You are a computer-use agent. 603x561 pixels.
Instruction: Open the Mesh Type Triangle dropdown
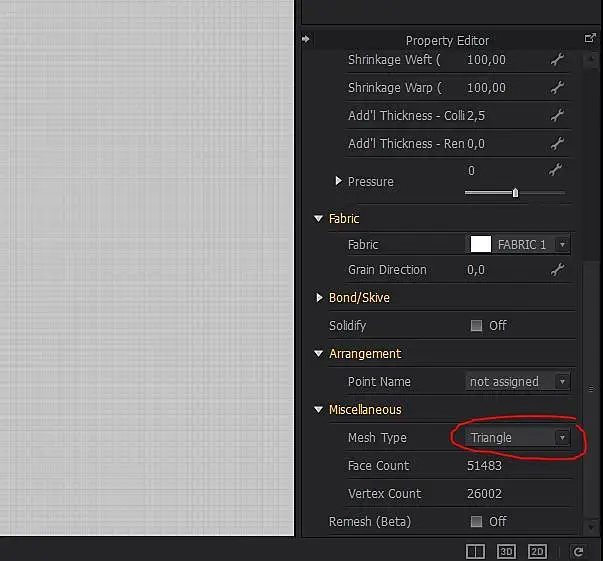point(518,438)
